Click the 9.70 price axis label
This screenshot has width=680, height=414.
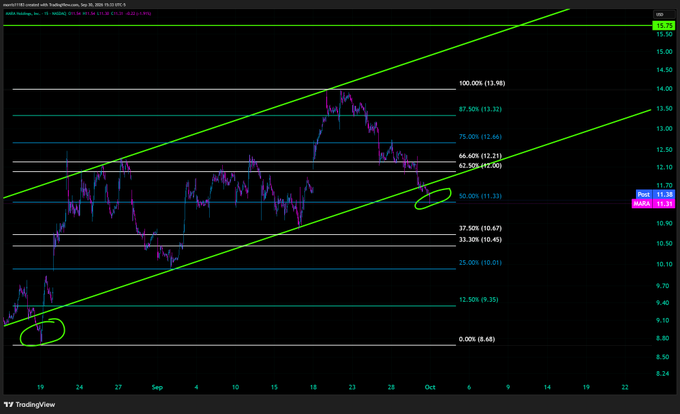pyautogui.click(x=662, y=286)
